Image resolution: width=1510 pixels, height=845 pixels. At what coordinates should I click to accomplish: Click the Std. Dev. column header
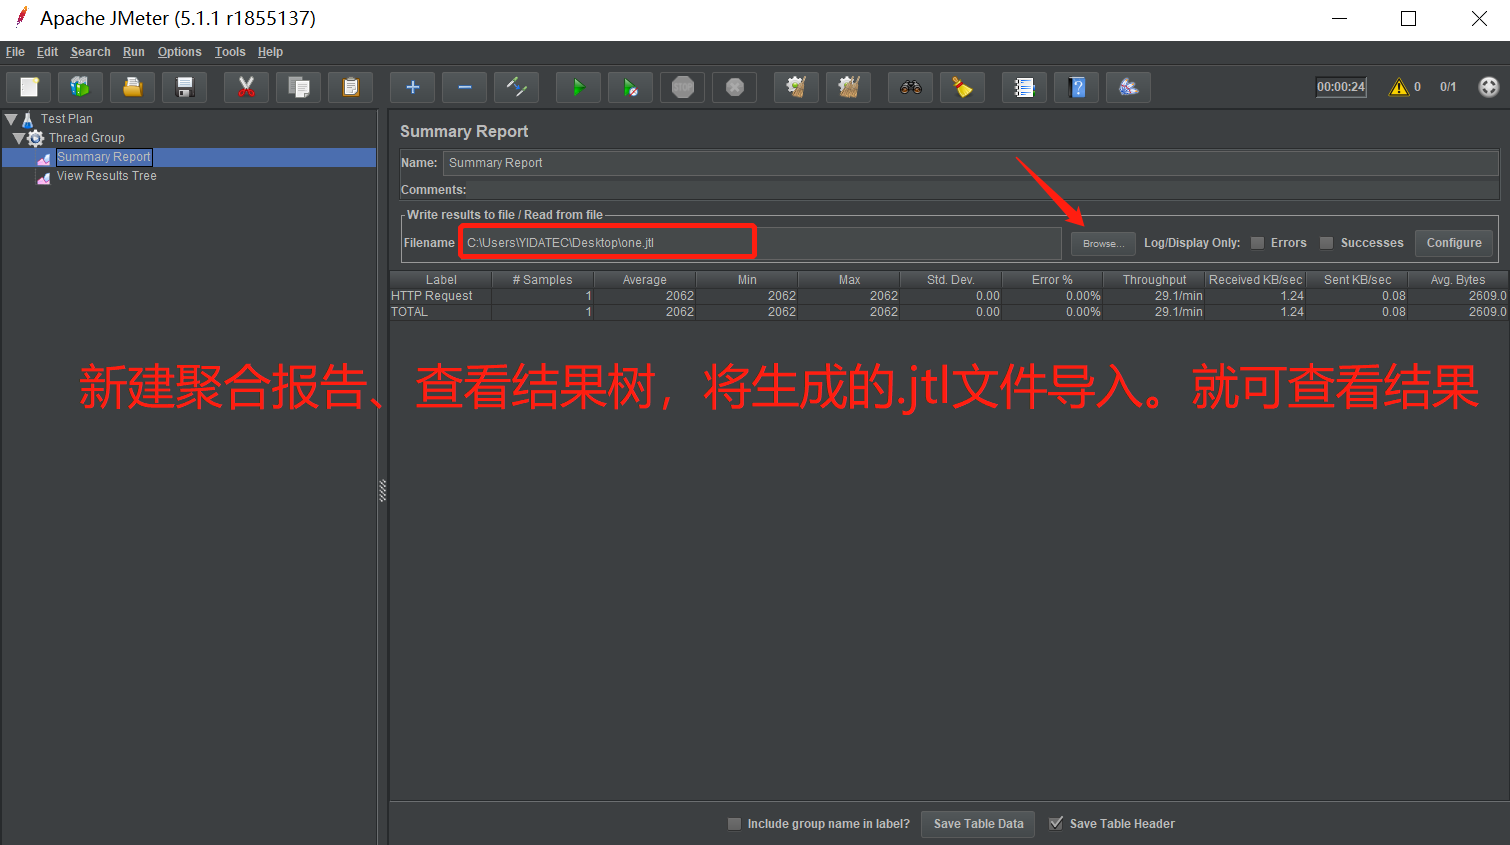pyautogui.click(x=950, y=280)
